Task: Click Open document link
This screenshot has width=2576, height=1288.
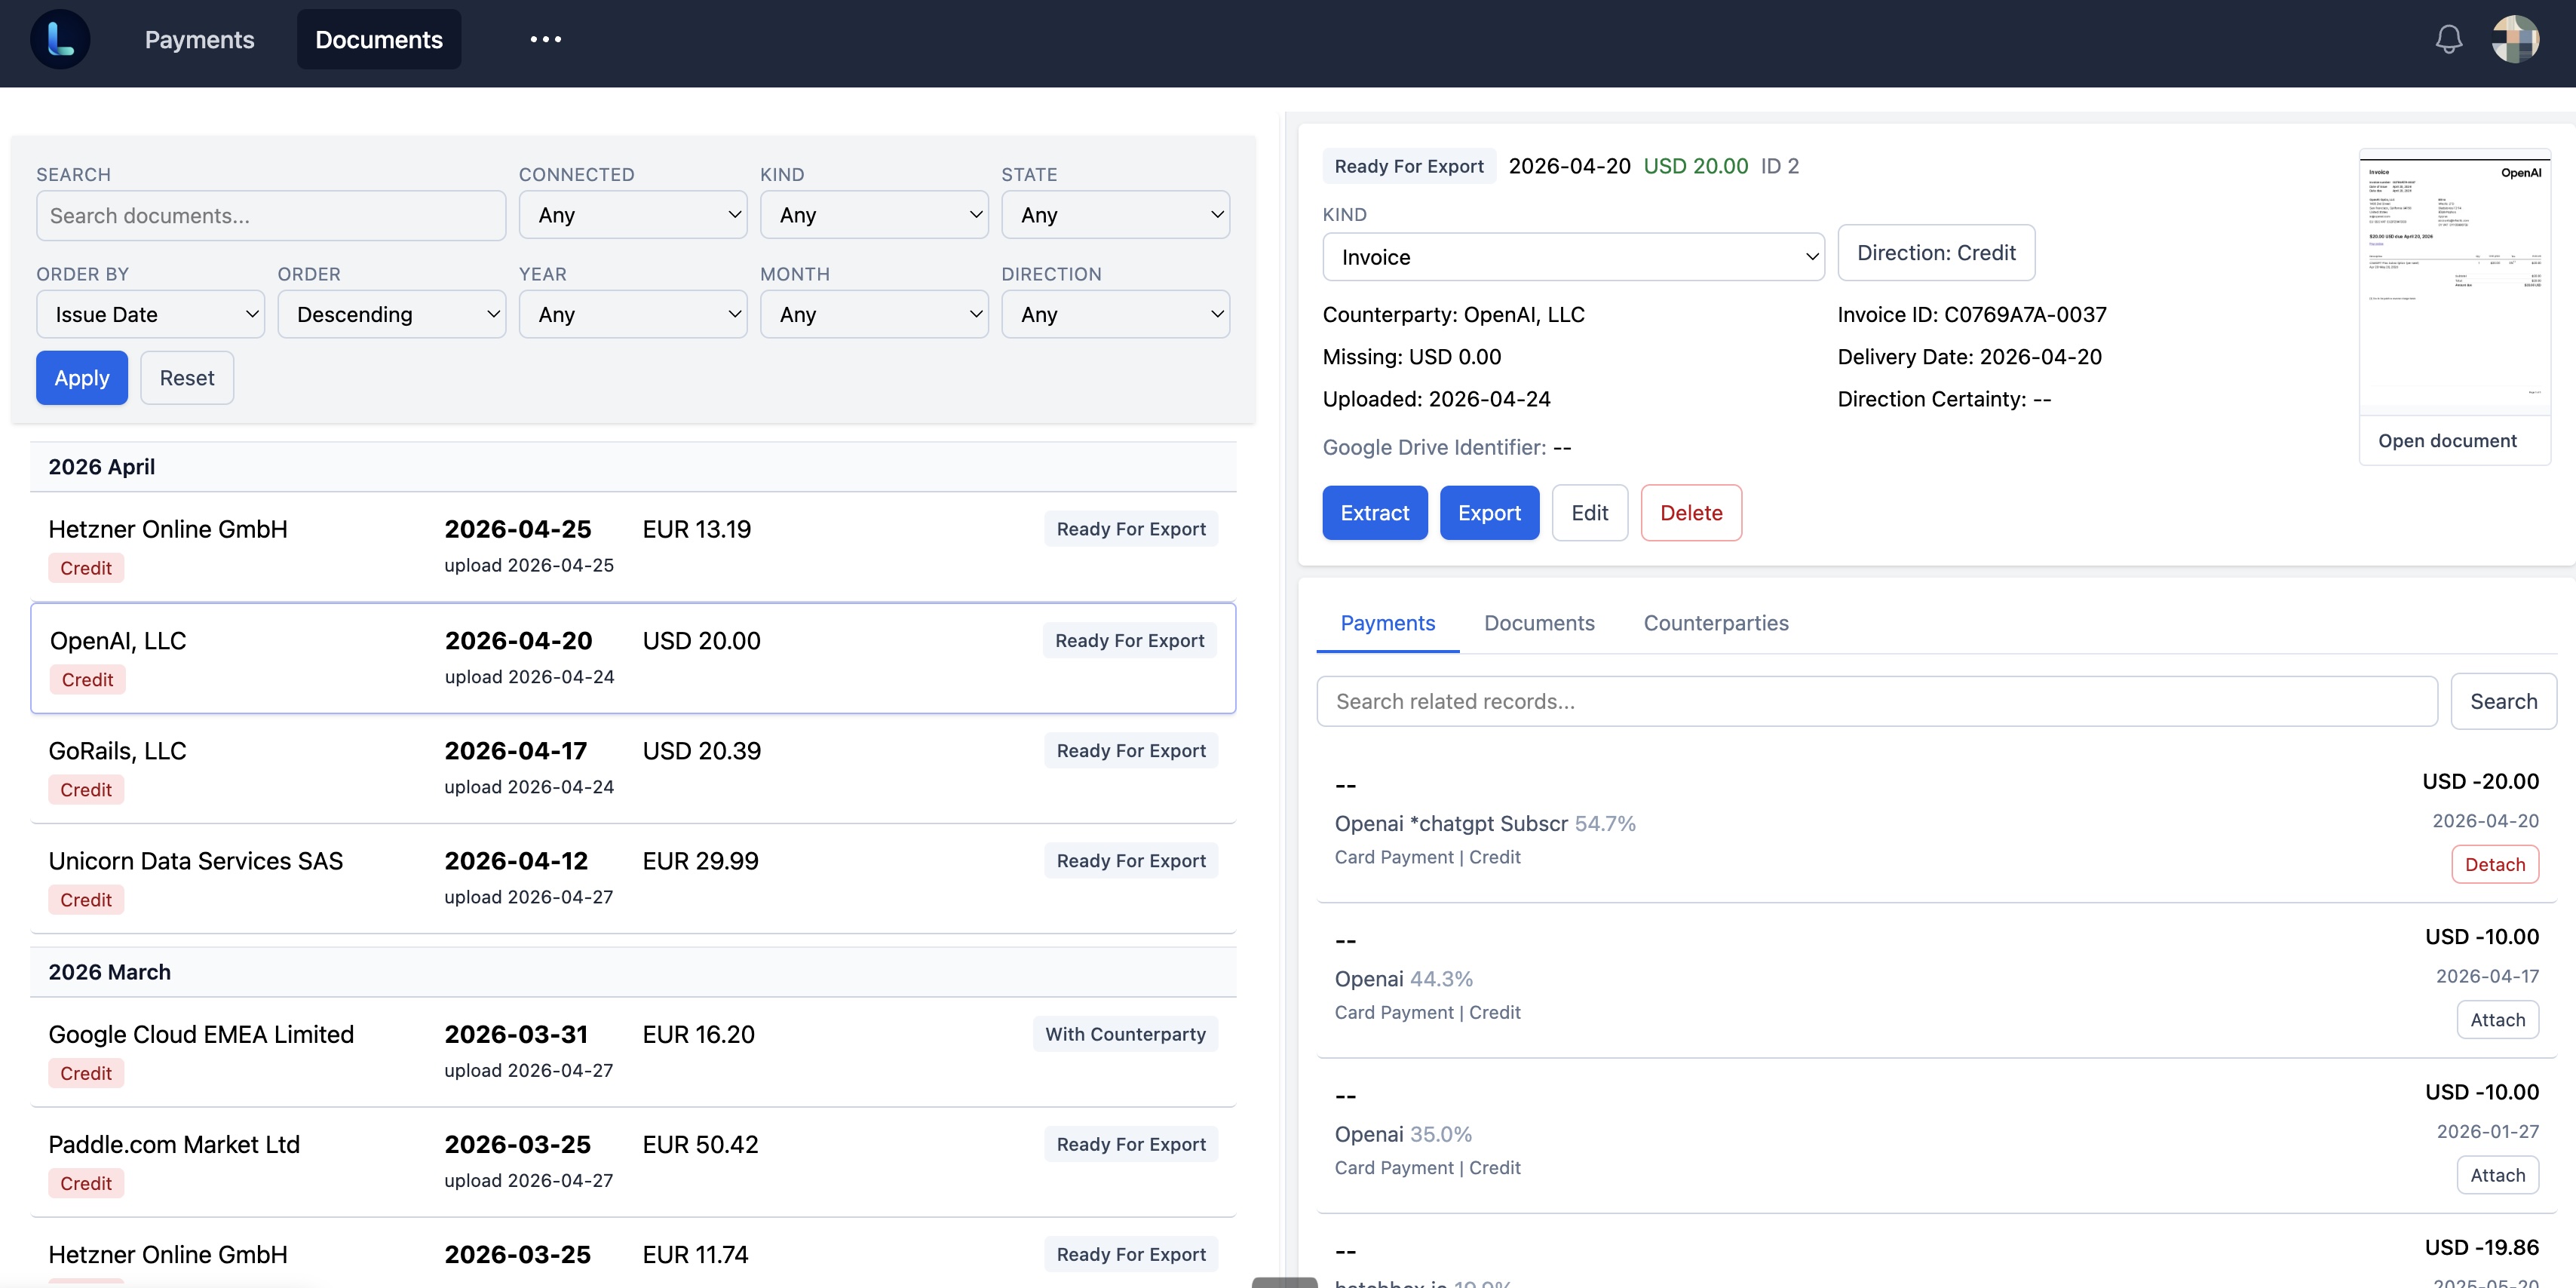Action: click(x=2447, y=441)
